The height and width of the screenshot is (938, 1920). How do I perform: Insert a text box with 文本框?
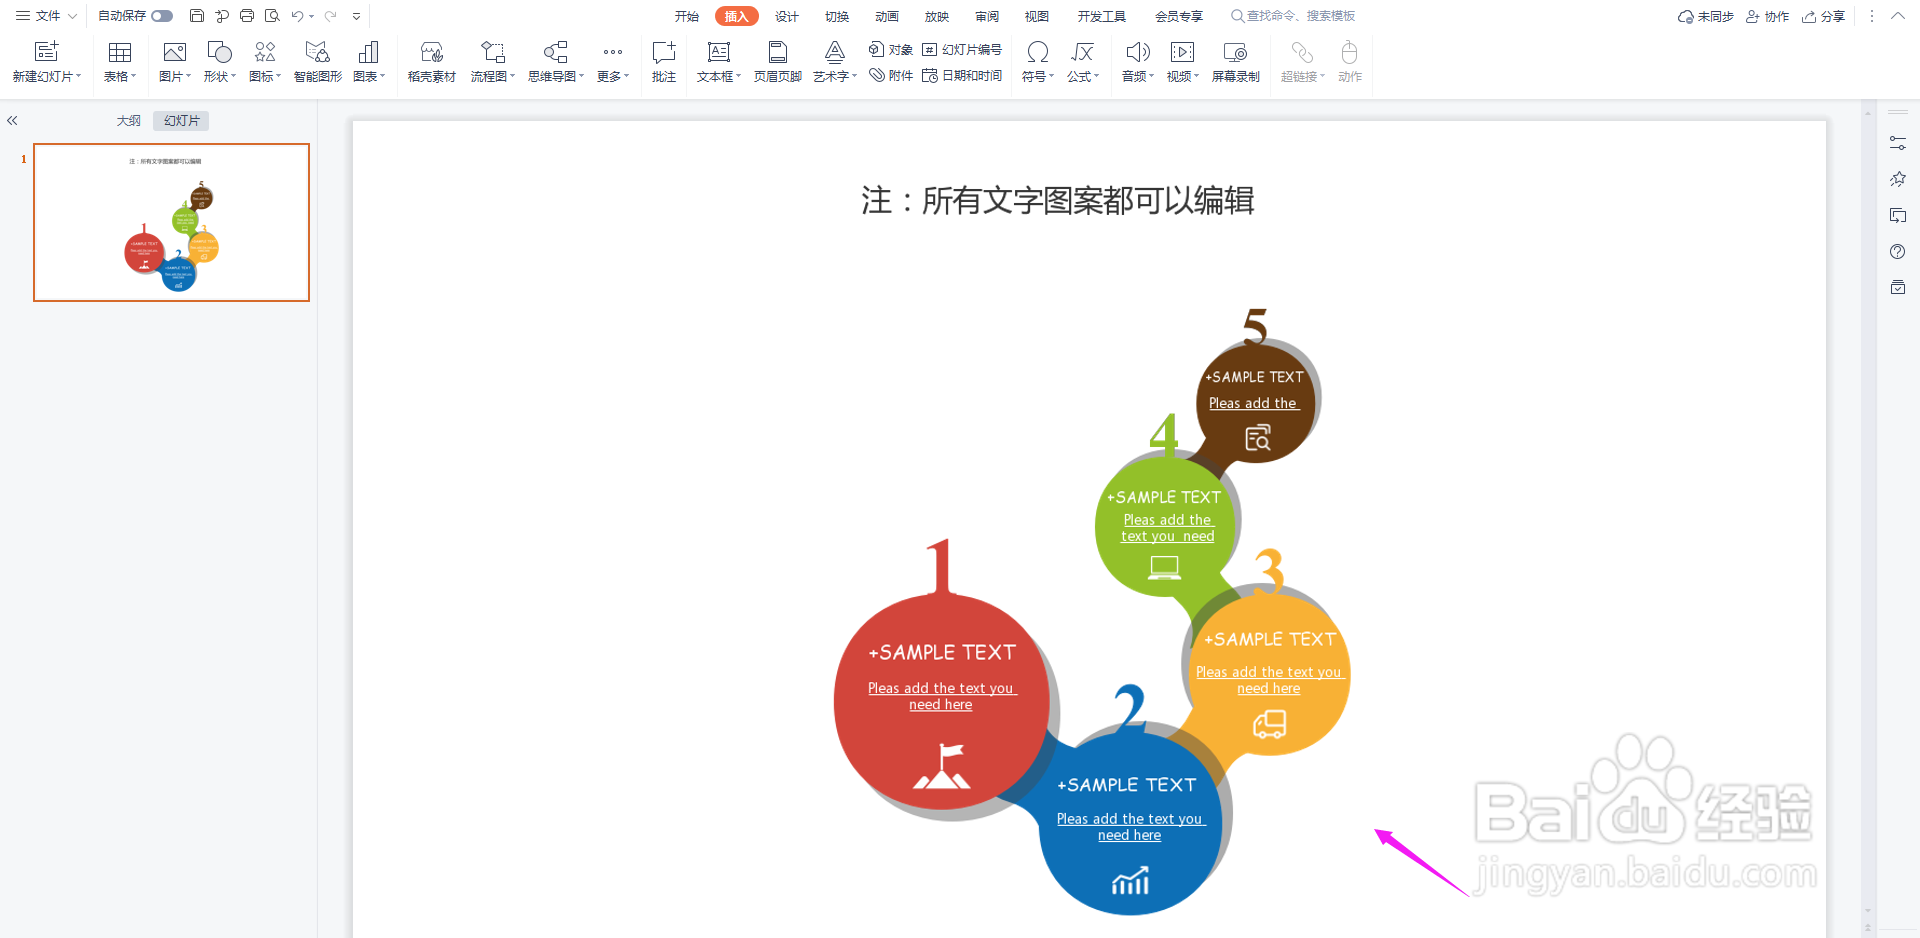pos(716,60)
